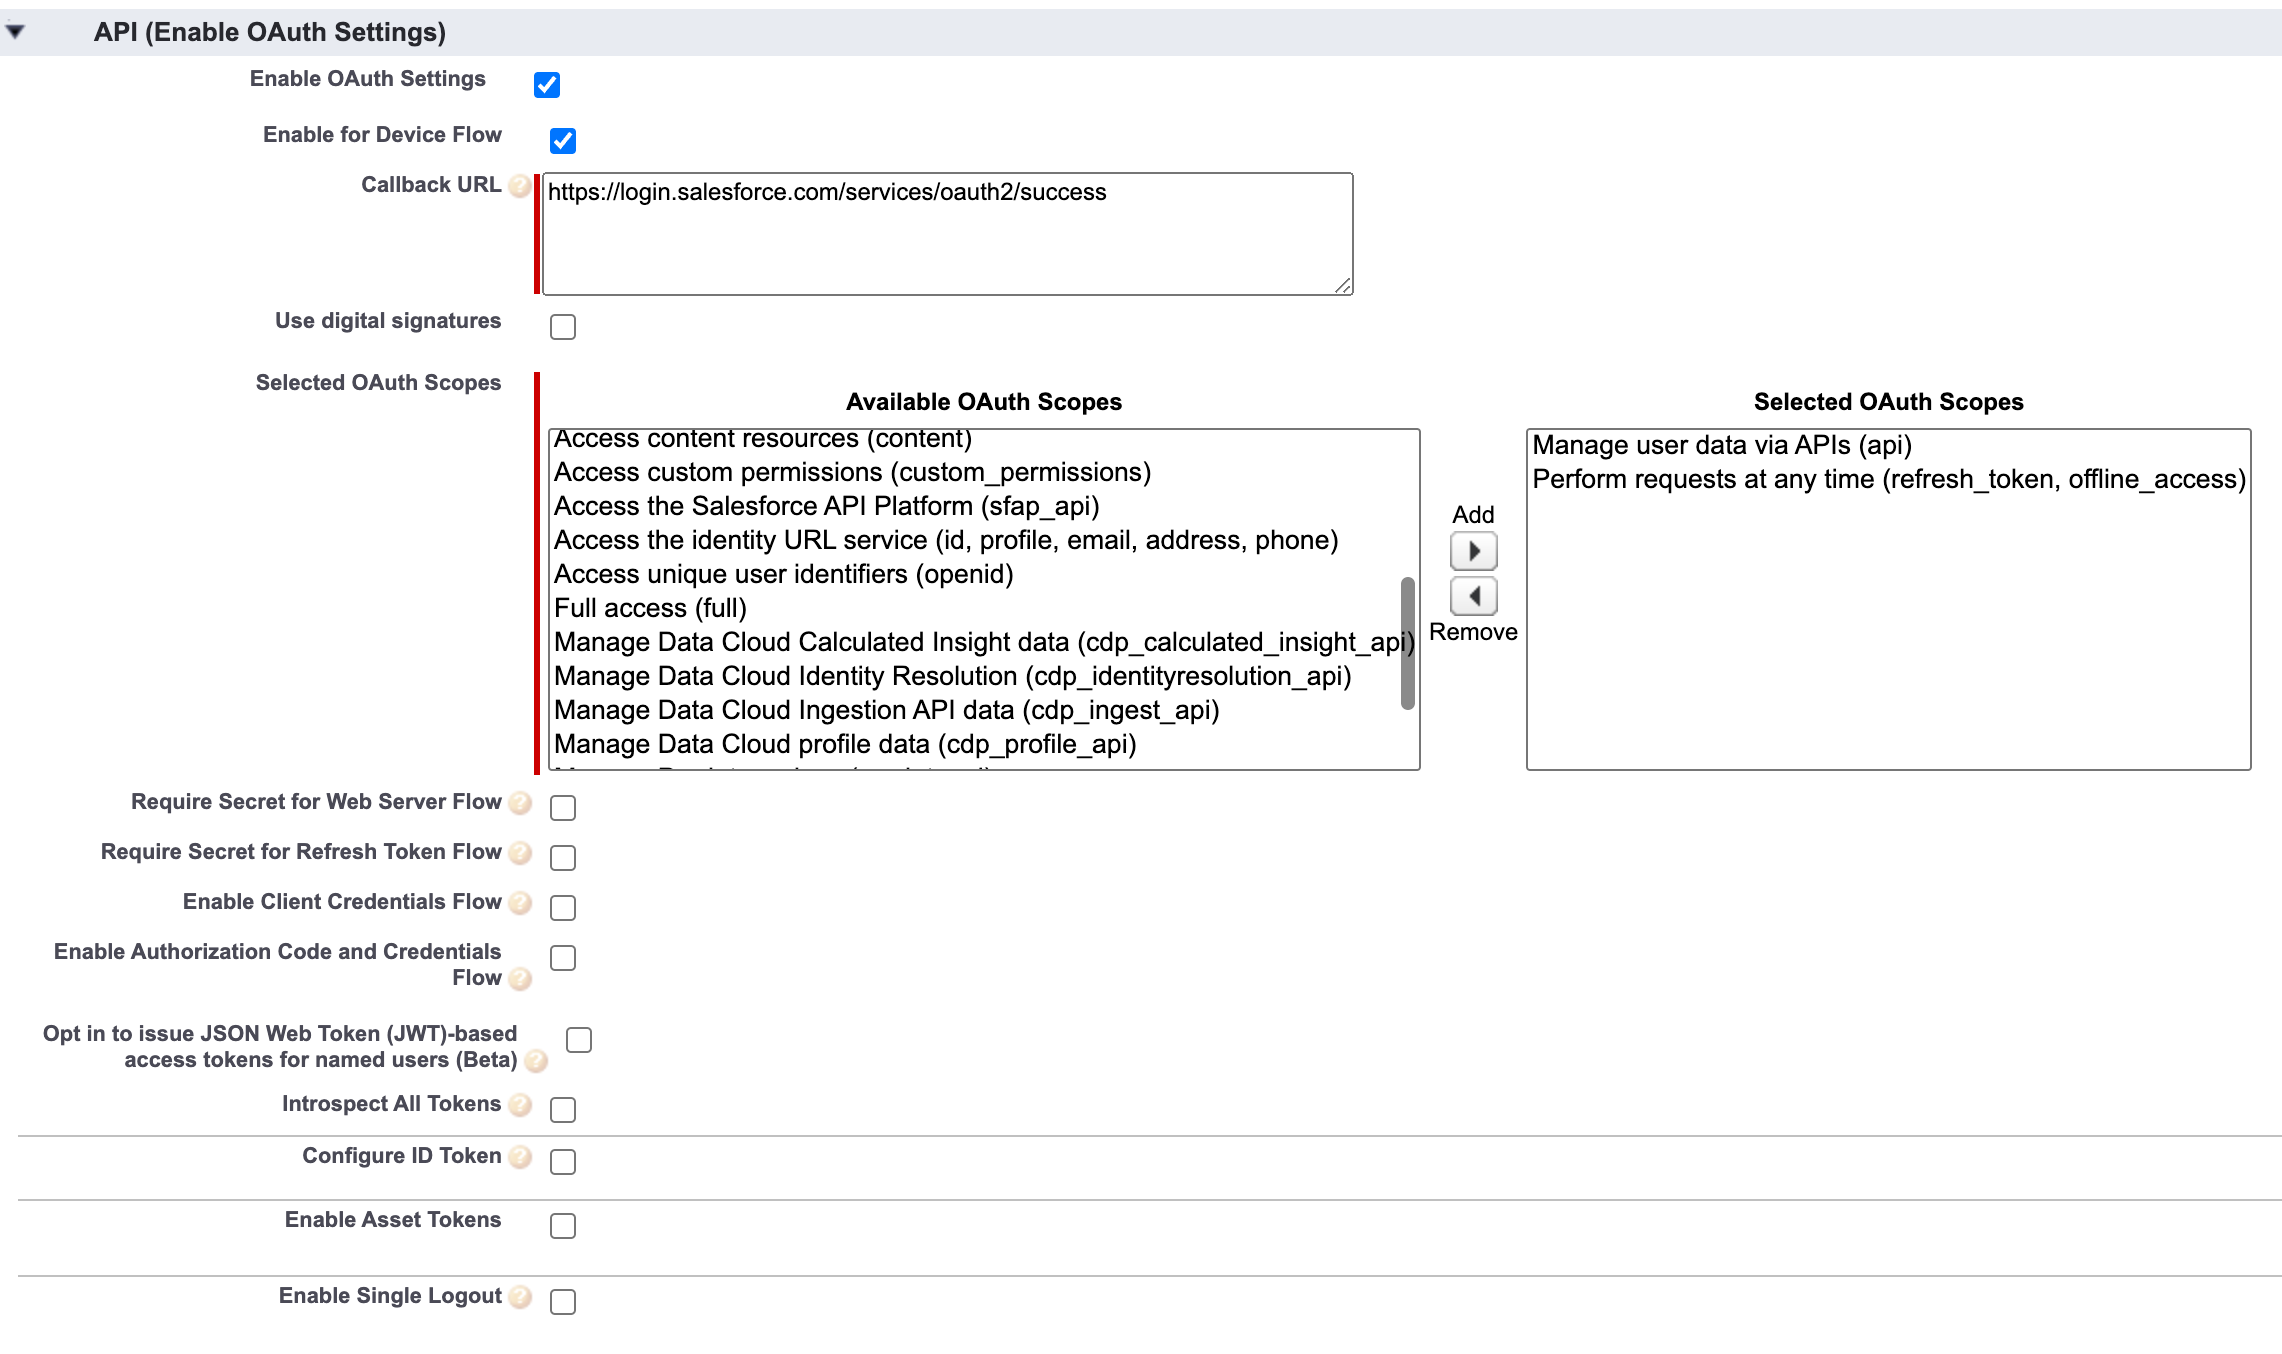Select Full access (full) scope
This screenshot has height=1354, width=2282.
(650, 608)
